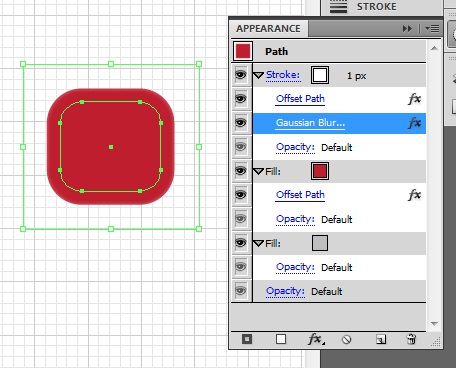
Task: Toggle visibility of Stroke Opacity row
Action: pos(241,147)
